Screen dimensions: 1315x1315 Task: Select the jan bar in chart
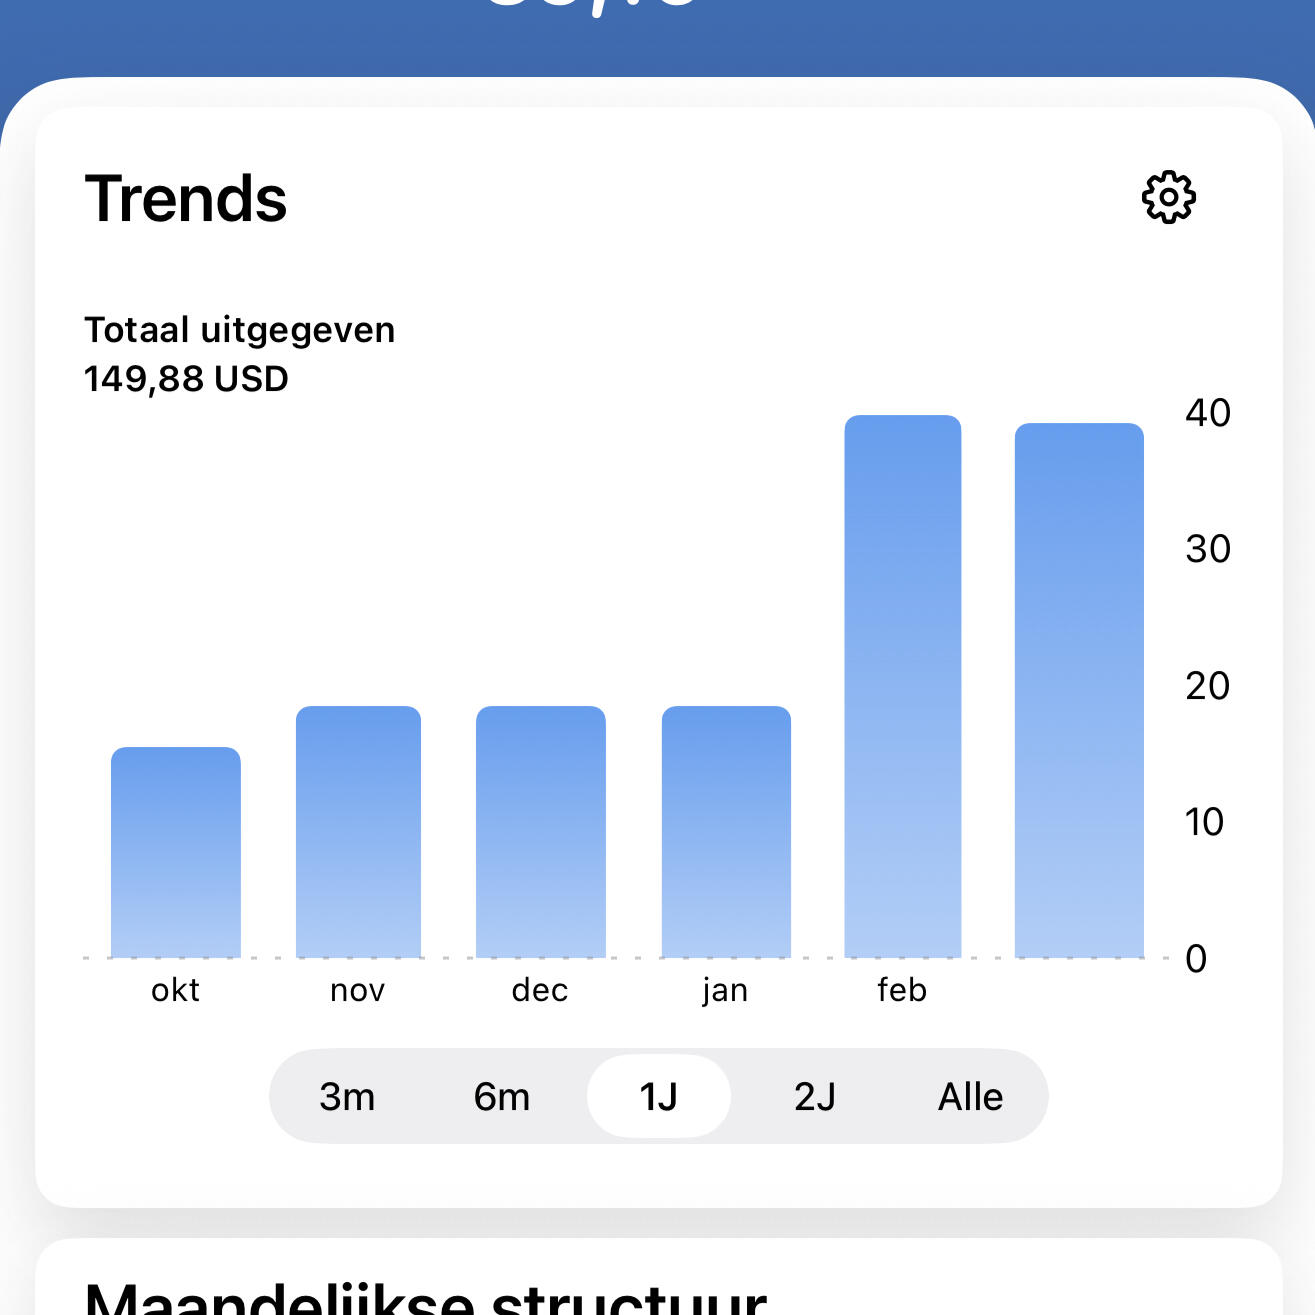tap(726, 832)
